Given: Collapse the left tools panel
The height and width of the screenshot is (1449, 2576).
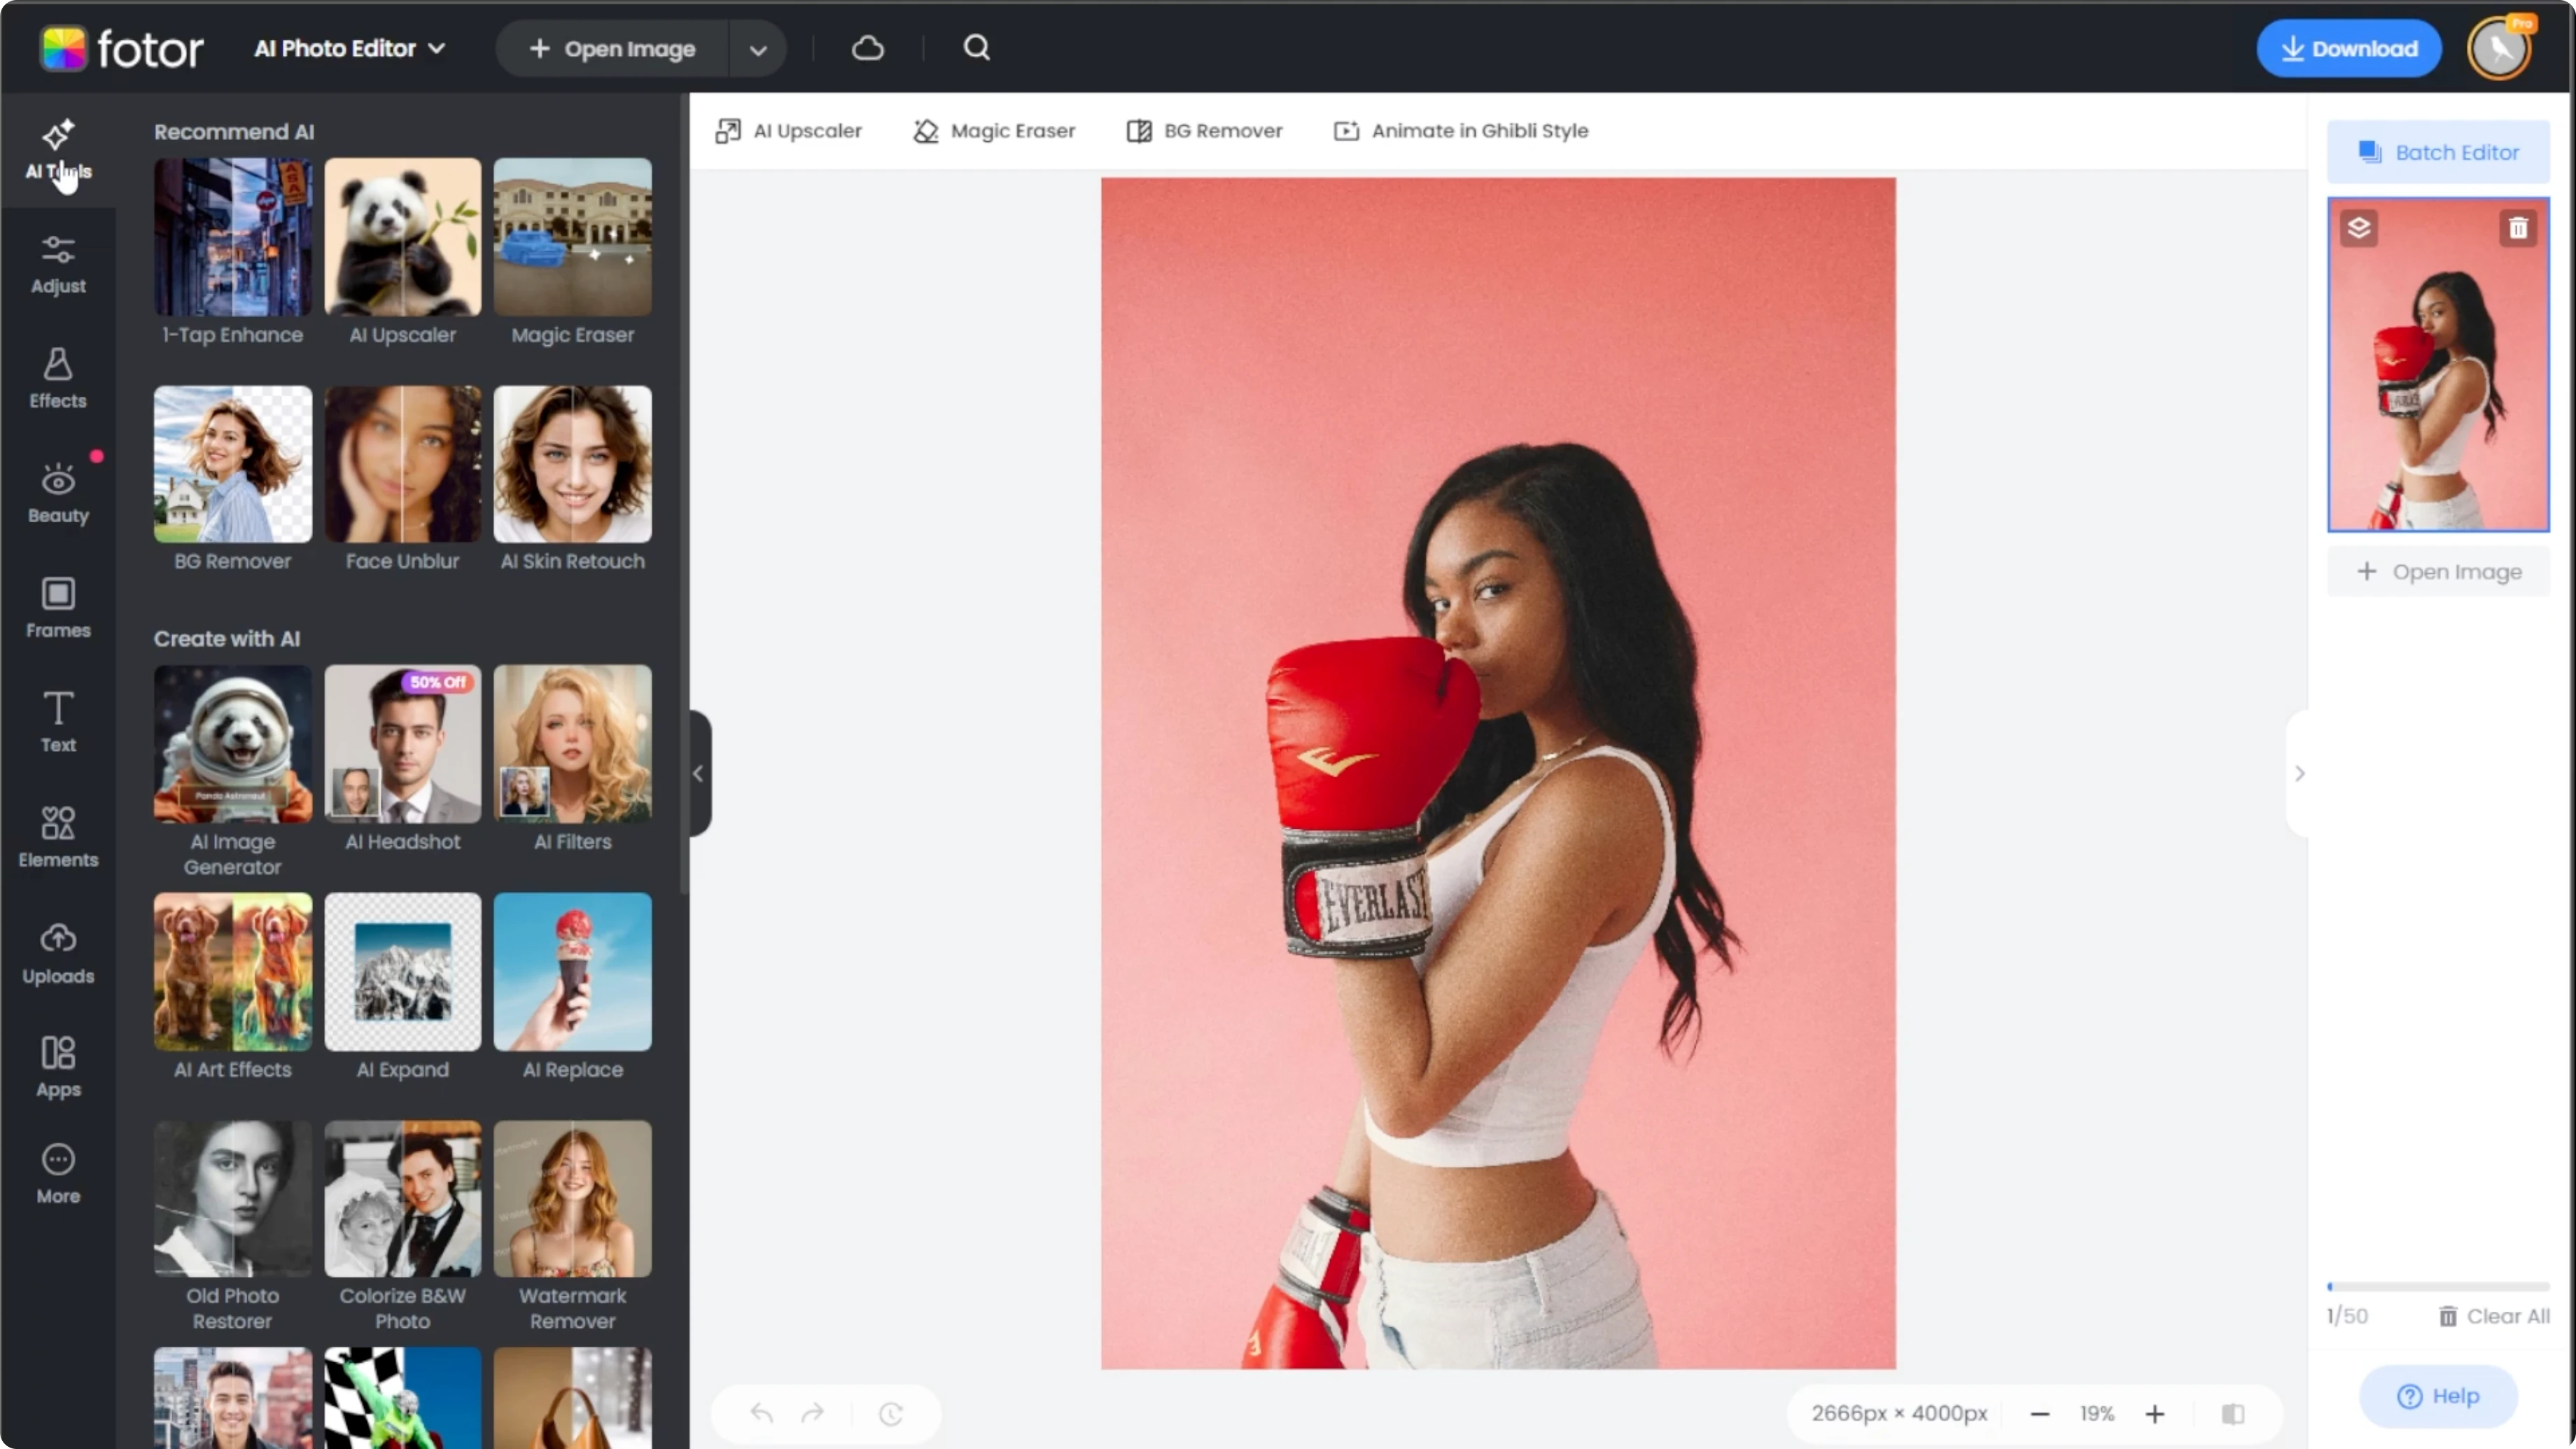Looking at the screenshot, I should (x=699, y=773).
